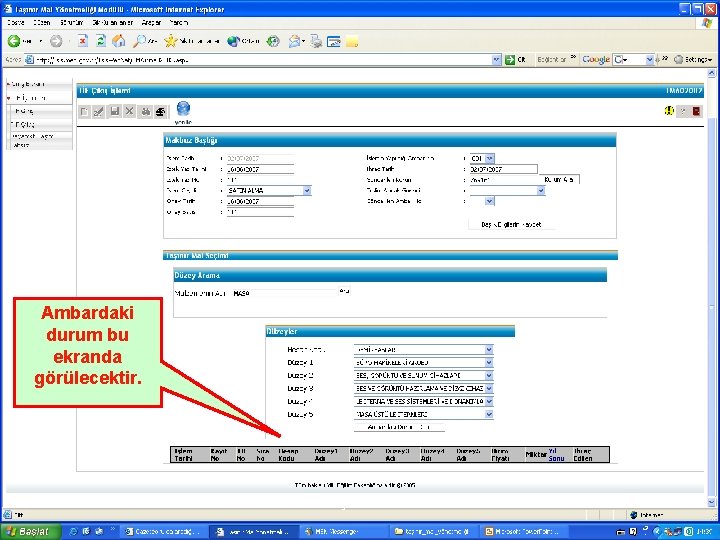Click the New record icon in form toolbar
This screenshot has width=720, height=540.
click(84, 112)
